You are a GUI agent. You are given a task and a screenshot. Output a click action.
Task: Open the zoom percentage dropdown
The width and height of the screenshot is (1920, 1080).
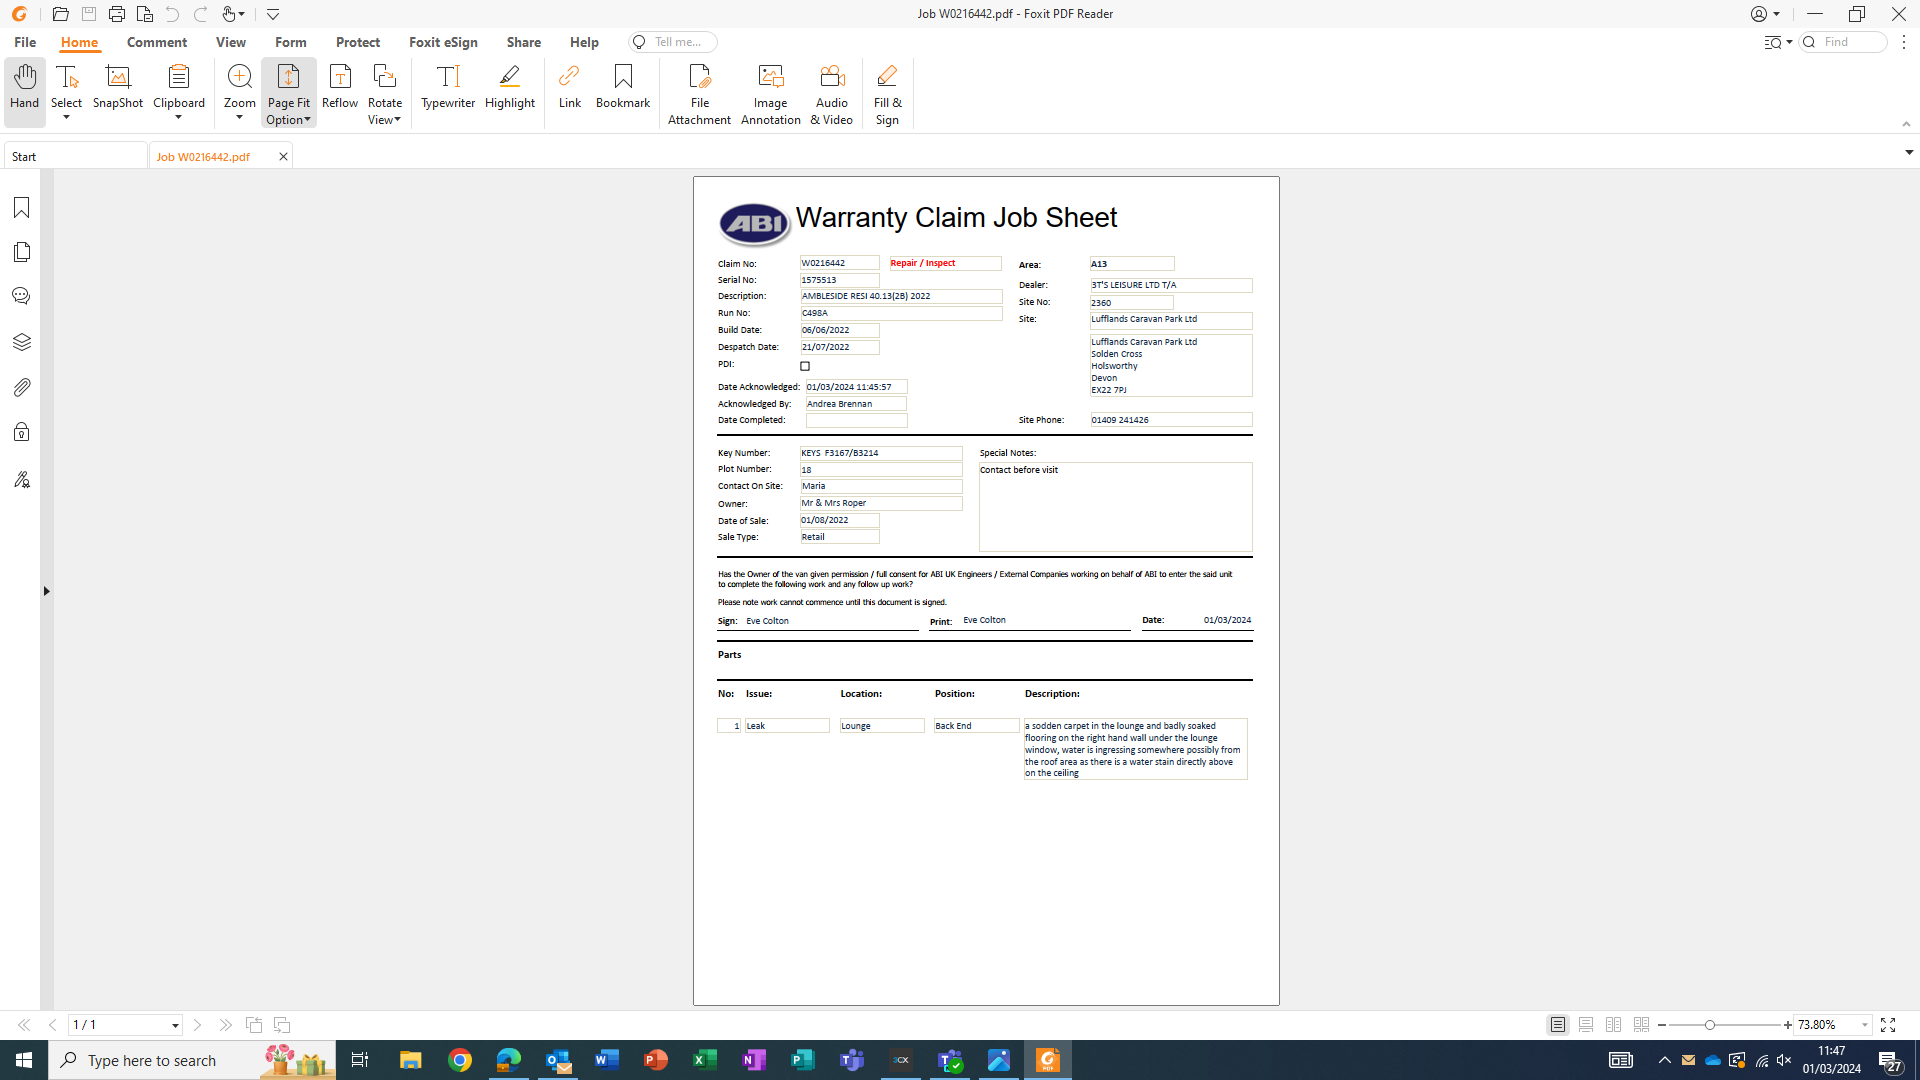pyautogui.click(x=1865, y=1025)
